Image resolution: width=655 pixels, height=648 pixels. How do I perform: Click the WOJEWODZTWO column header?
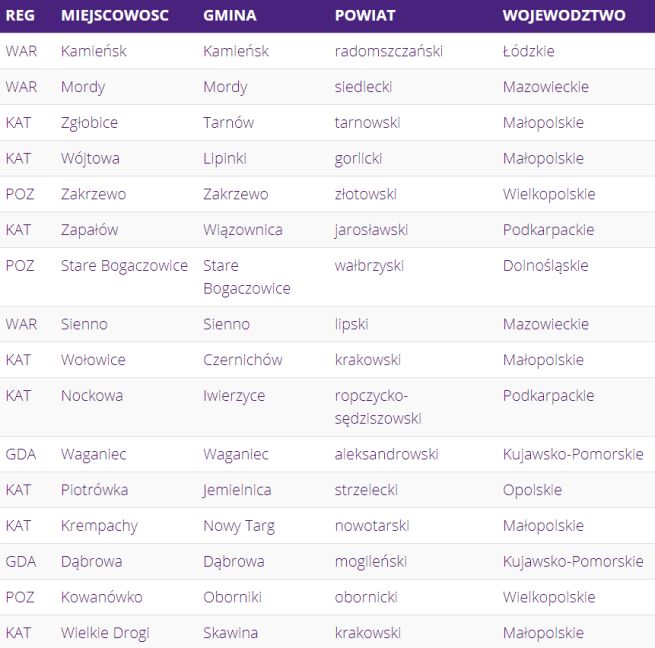[564, 16]
